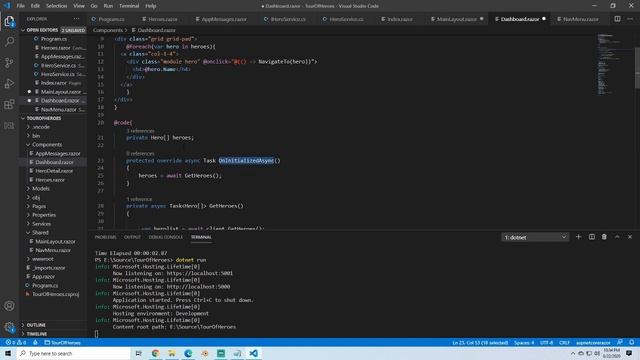640x360 pixels.
Task: Open App.razor in the file tree
Action: coord(43,276)
